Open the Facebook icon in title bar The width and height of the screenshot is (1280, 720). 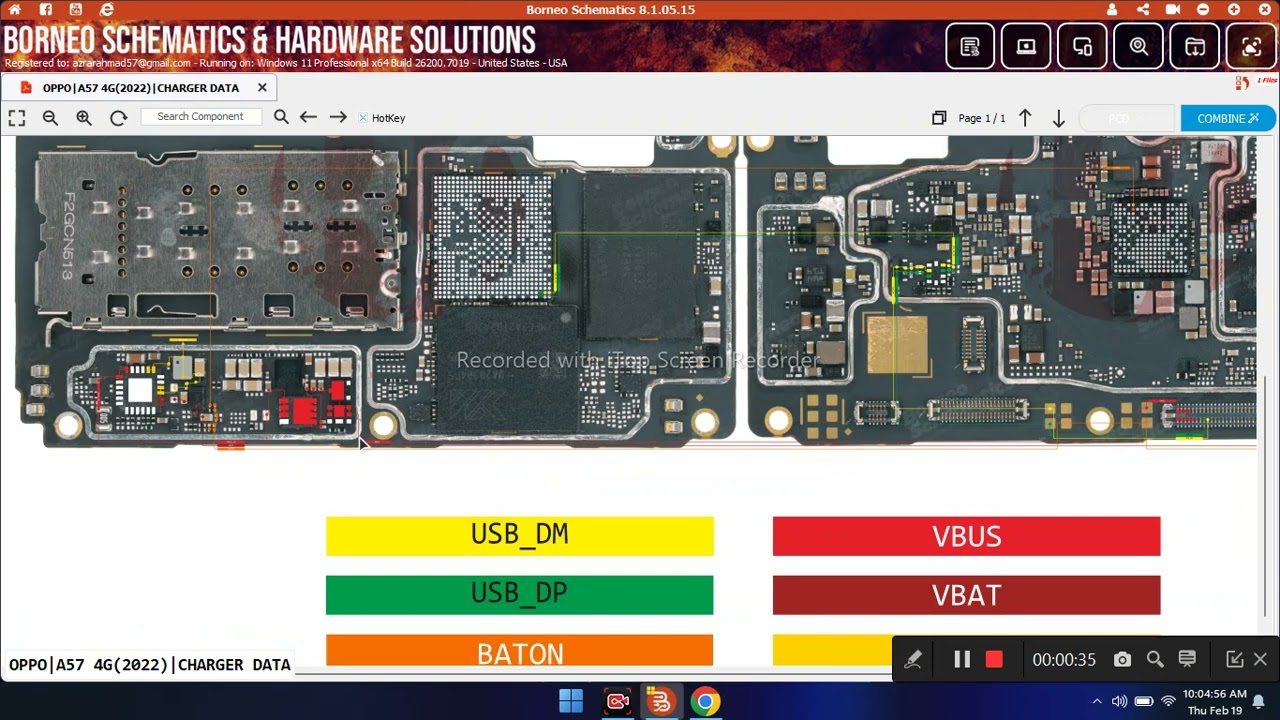46,10
